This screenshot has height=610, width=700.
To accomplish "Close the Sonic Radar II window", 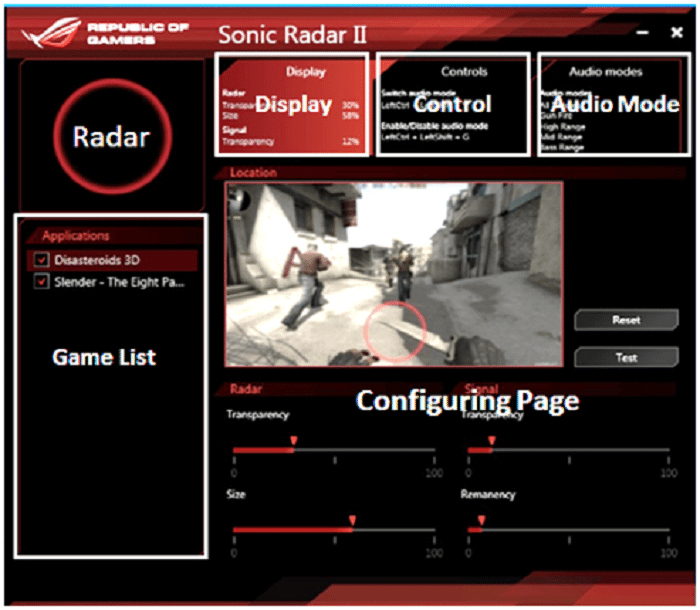I will [676, 33].
